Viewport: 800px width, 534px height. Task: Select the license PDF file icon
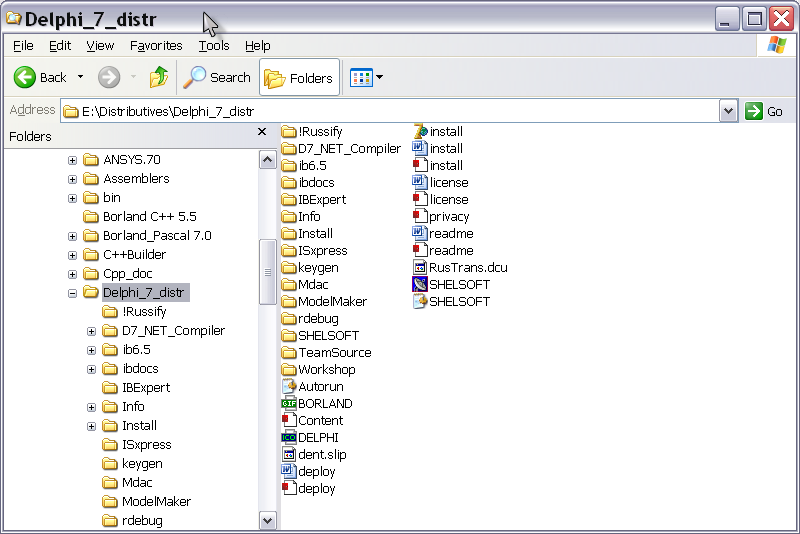tap(420, 199)
